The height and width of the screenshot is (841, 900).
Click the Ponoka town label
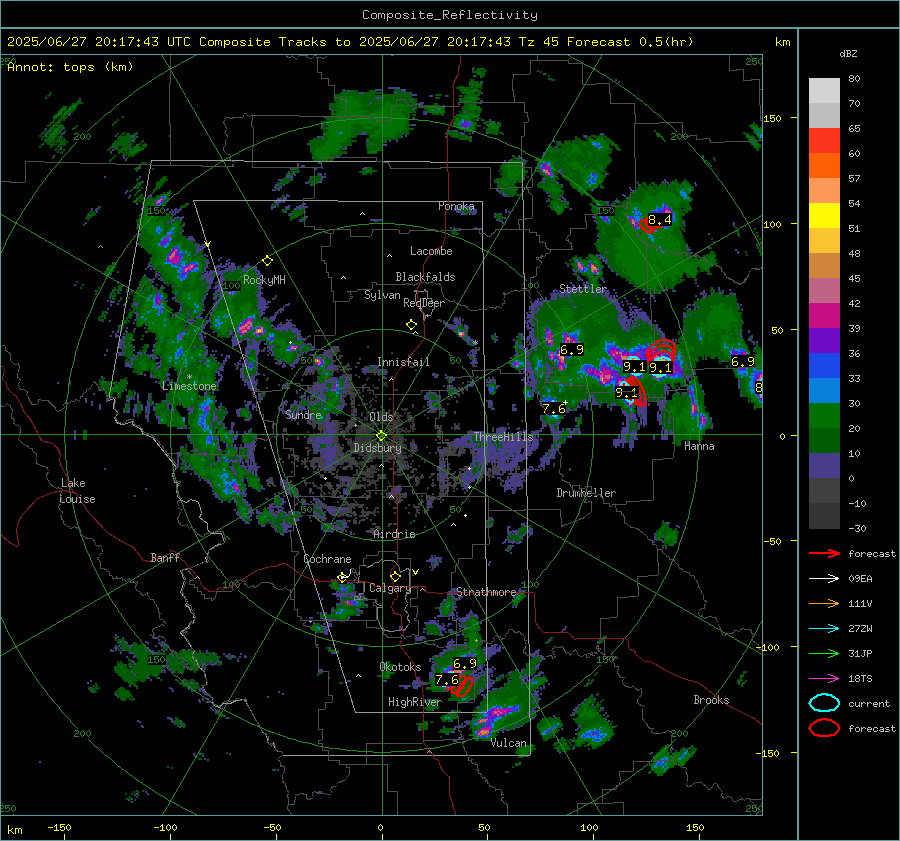[456, 206]
